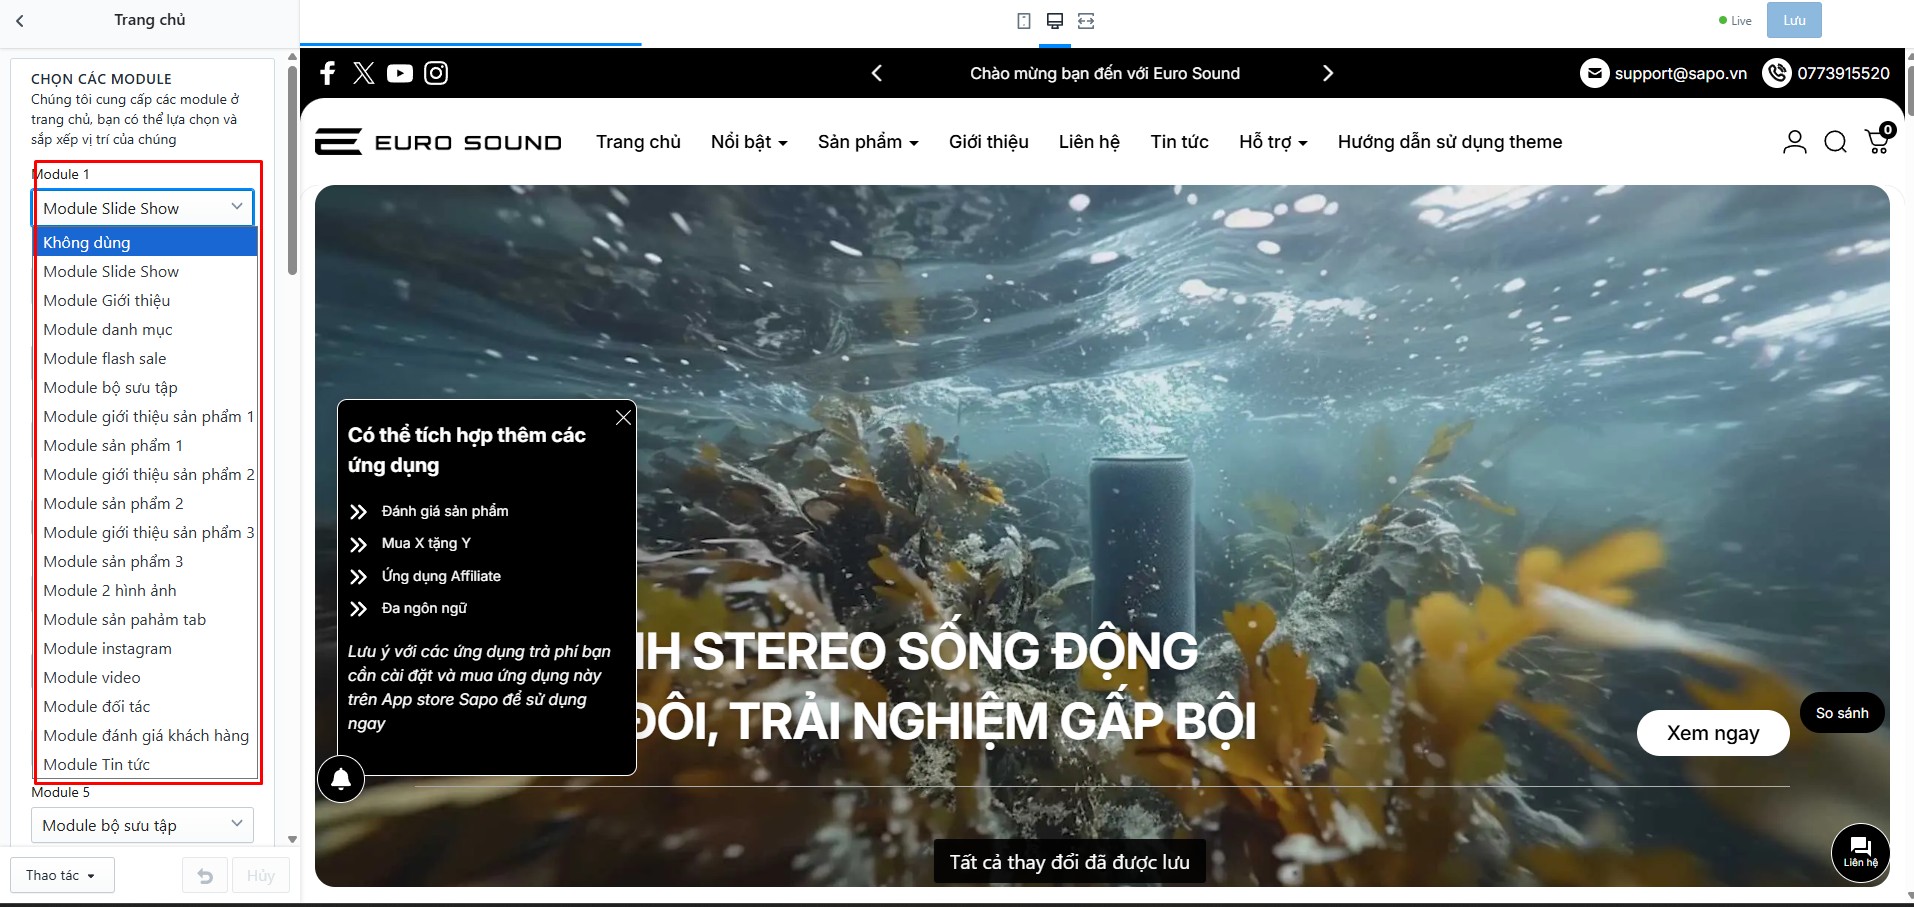Close the app integration popup
The height and width of the screenshot is (907, 1914).
pyautogui.click(x=623, y=417)
